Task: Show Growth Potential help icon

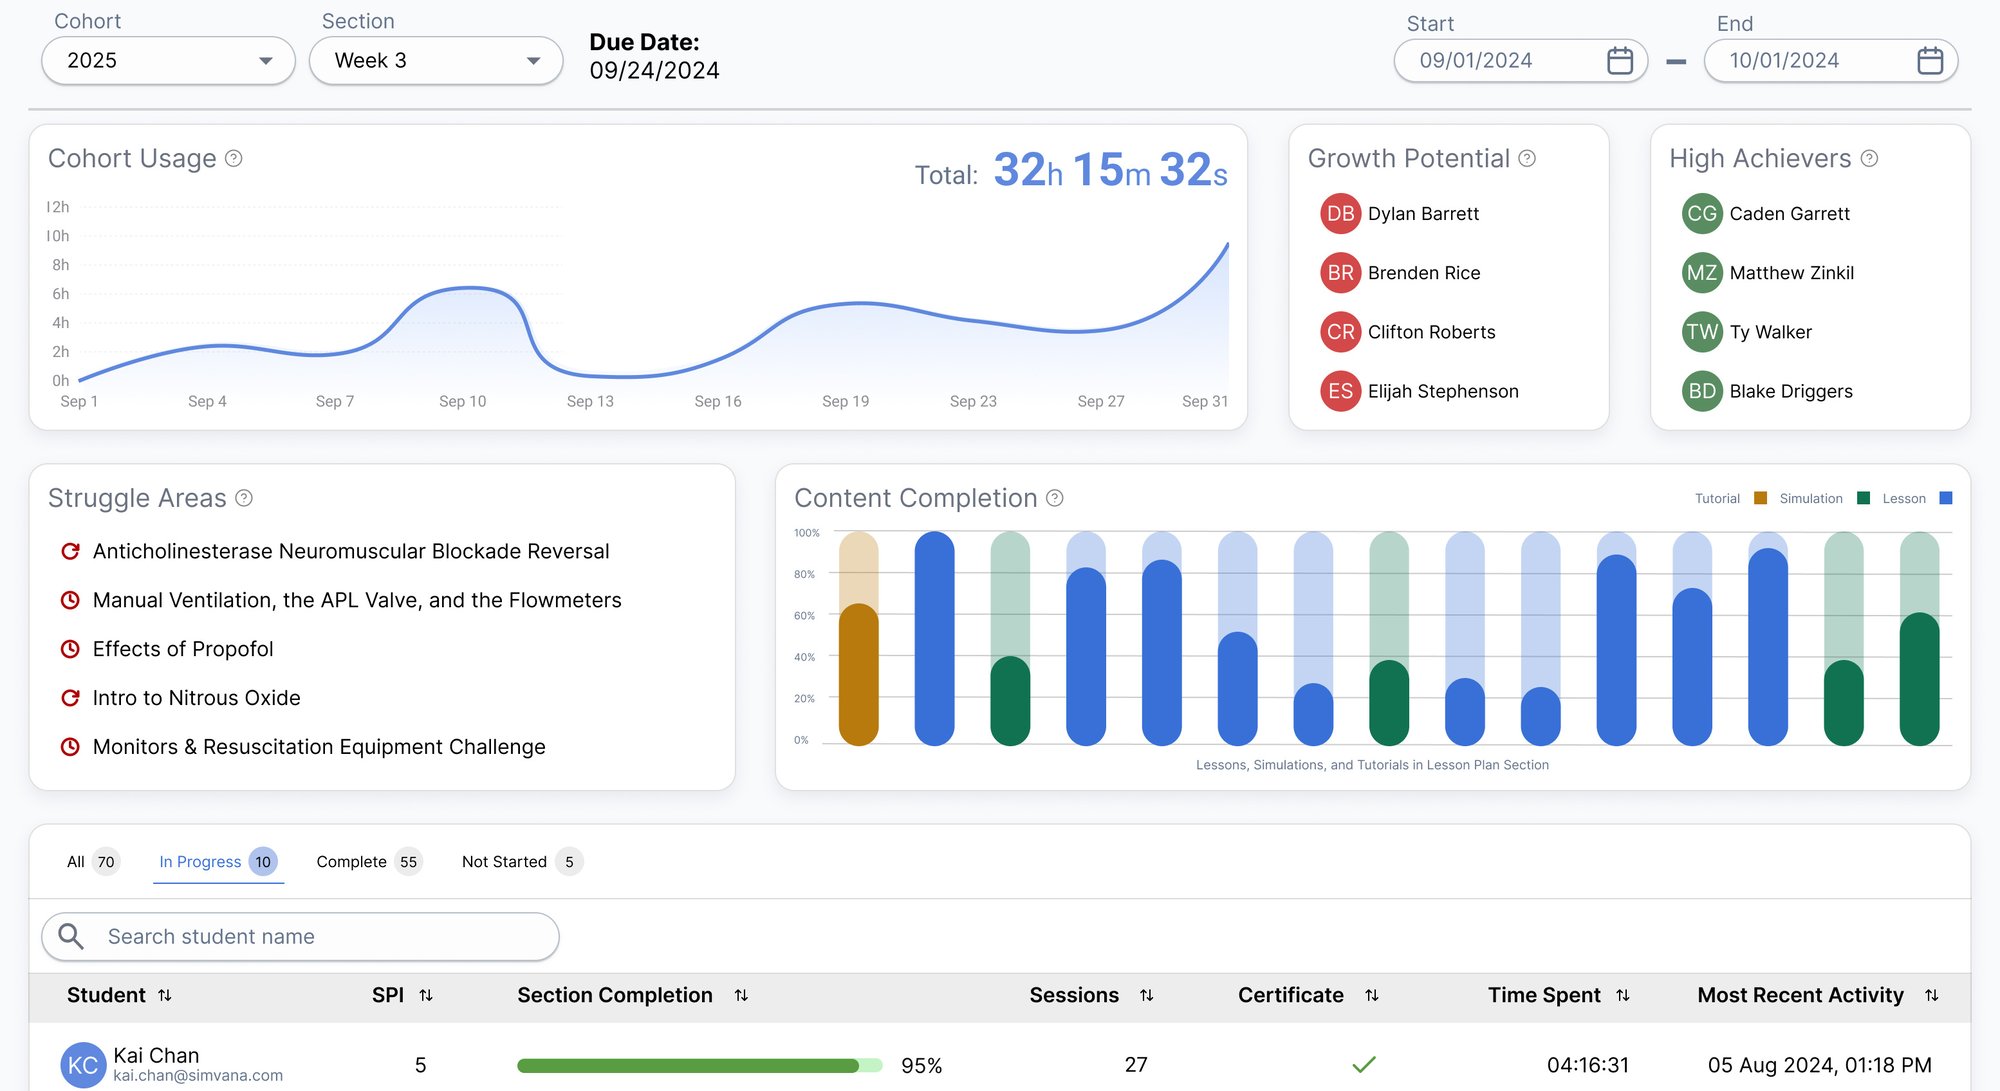Action: pos(1527,158)
